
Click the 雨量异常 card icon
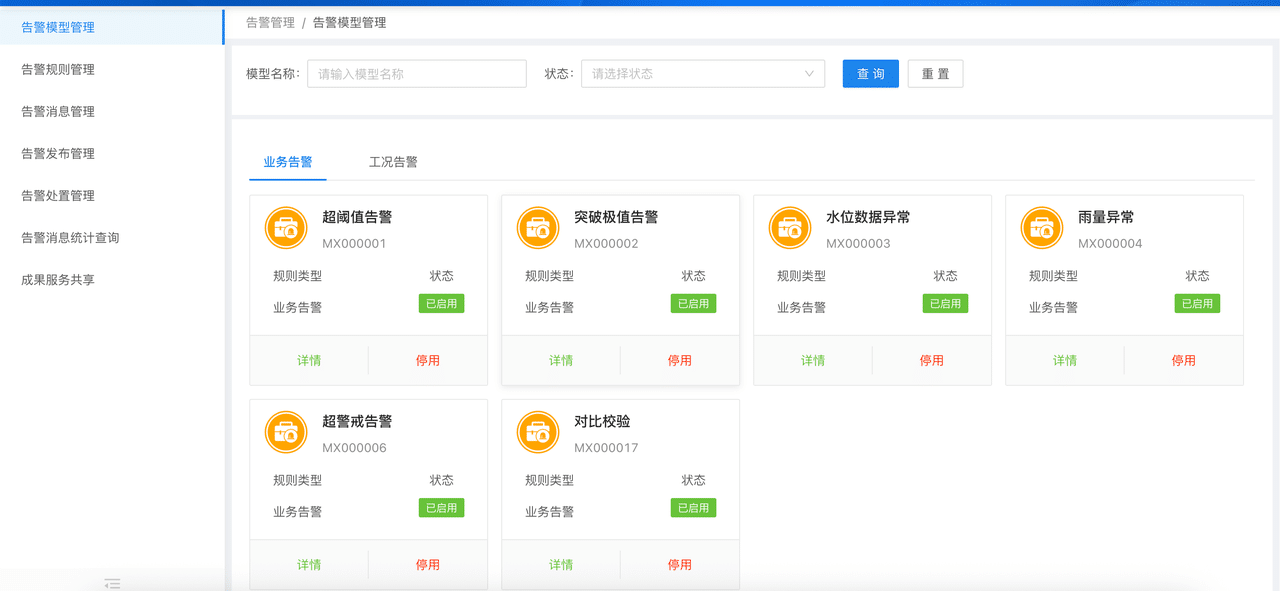click(1042, 228)
